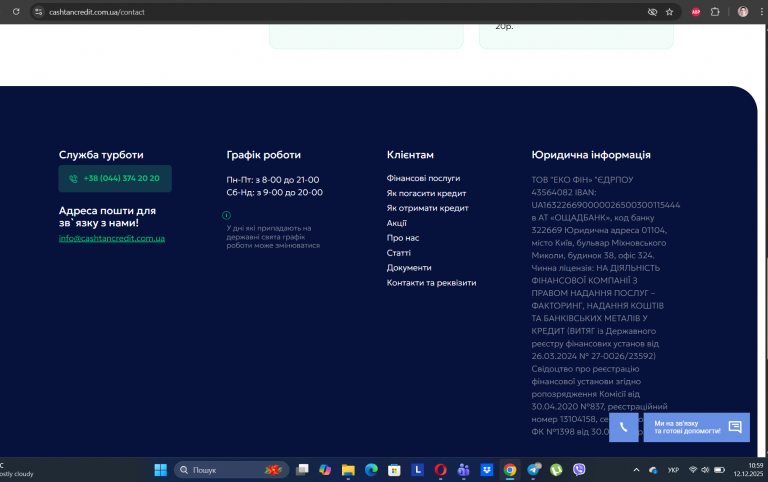Screen dimensions: 768x482
Task: Open Контакти та реквізити link
Action: [x=432, y=283]
